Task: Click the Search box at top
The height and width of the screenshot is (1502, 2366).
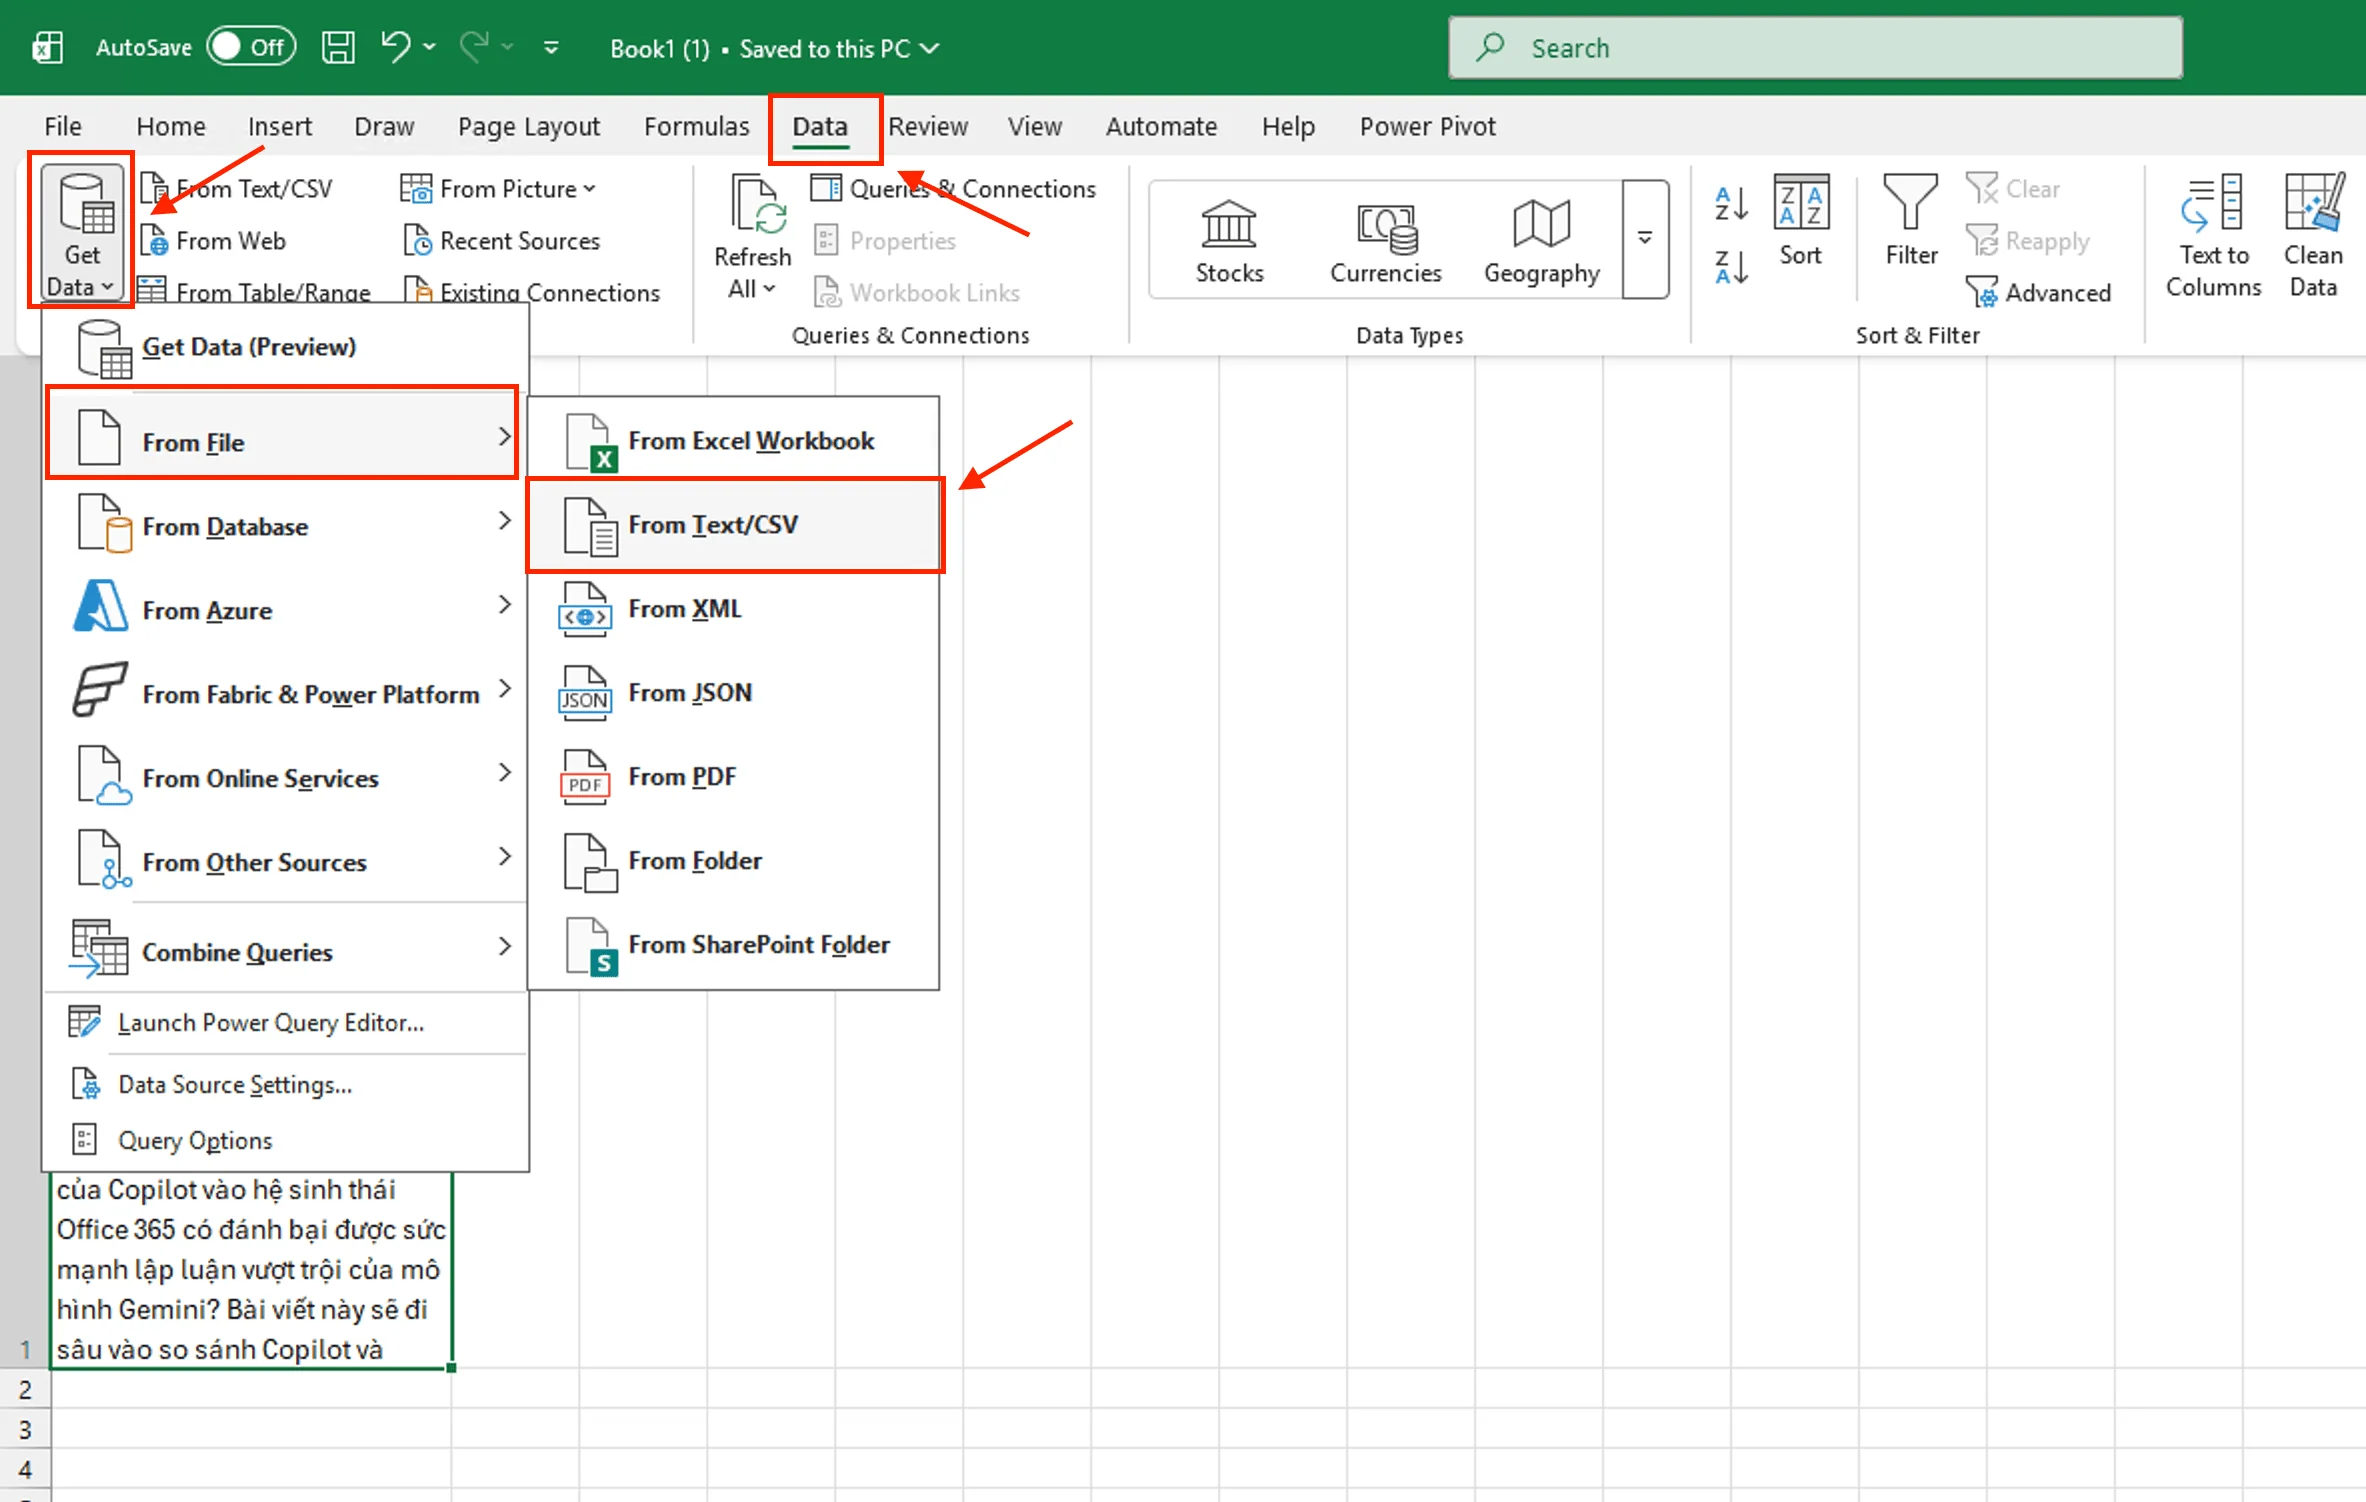Action: (x=1815, y=47)
